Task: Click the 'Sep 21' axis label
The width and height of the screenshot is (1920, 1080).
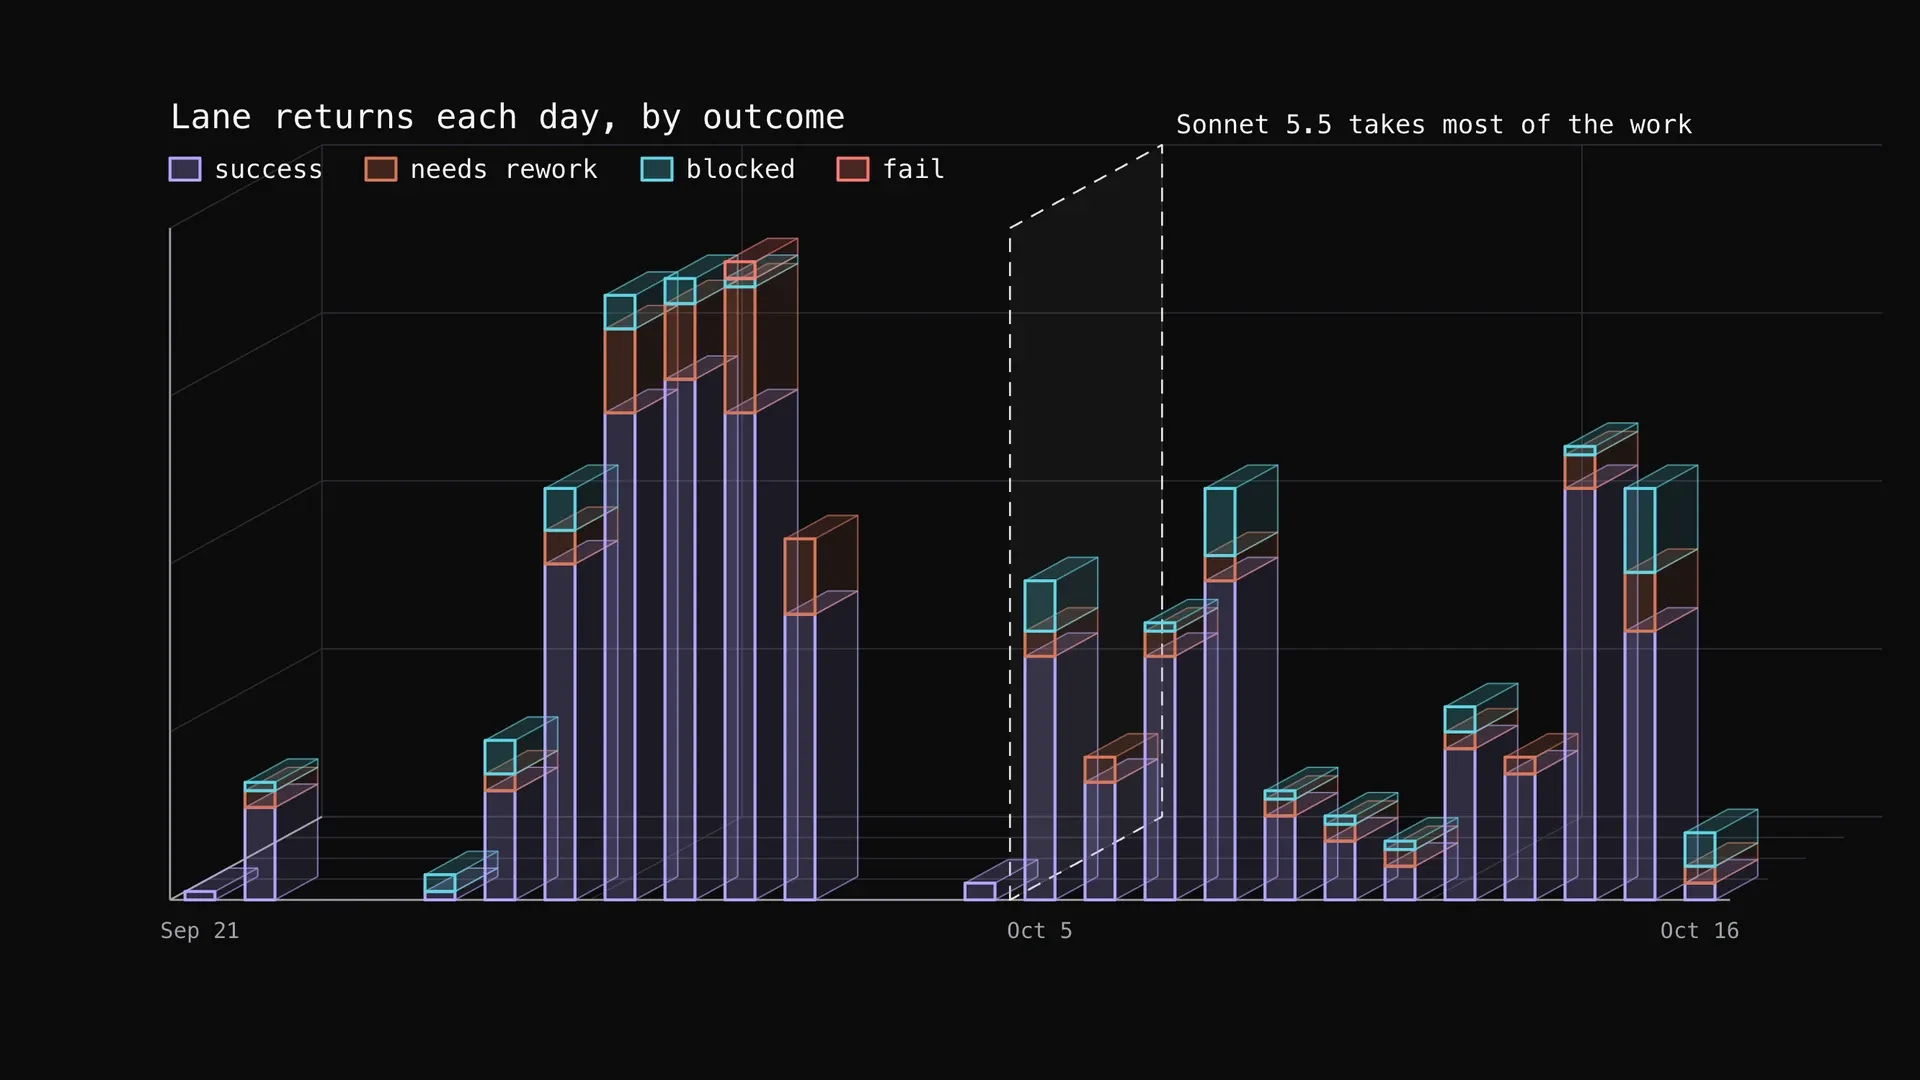Action: [200, 931]
